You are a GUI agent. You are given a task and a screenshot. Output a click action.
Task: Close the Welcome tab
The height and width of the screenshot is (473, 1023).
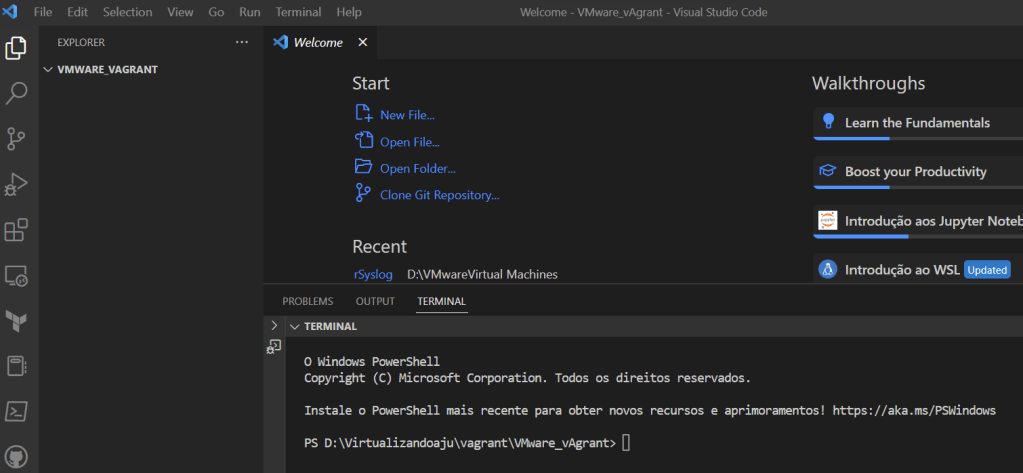coord(363,42)
